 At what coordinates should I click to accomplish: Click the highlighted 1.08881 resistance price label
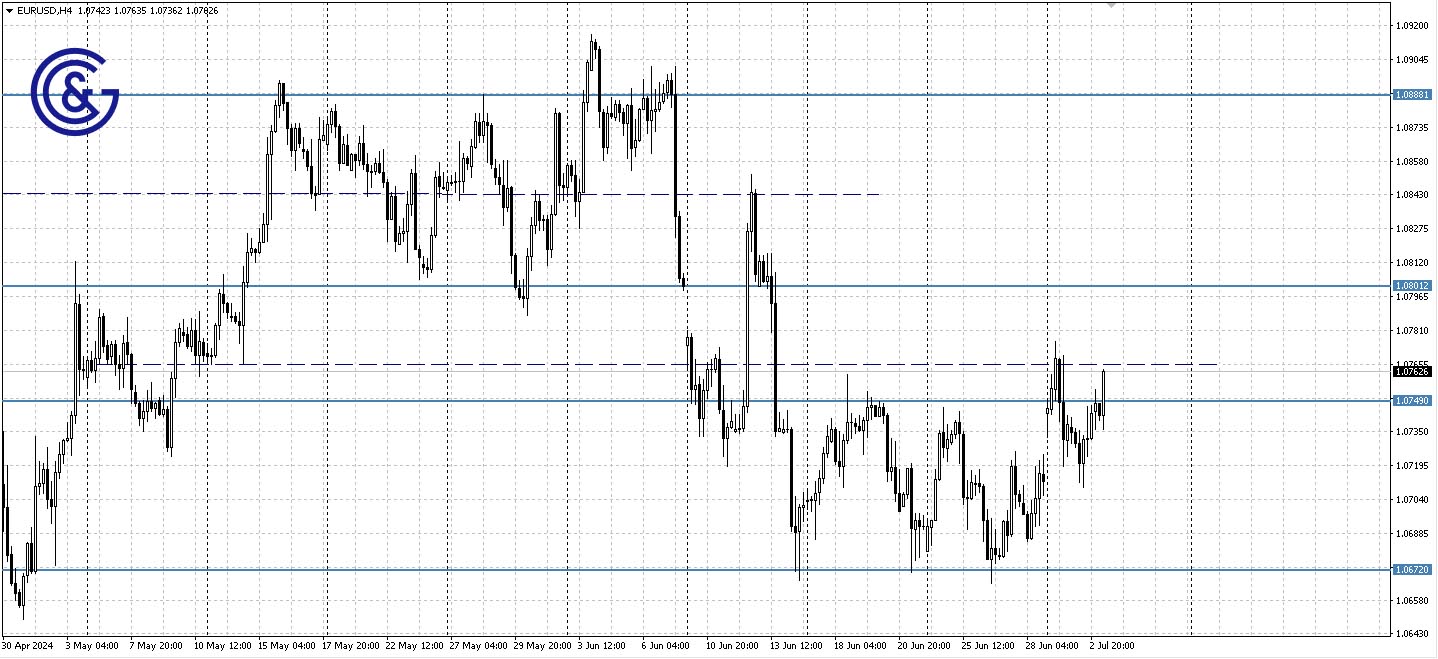click(x=1411, y=96)
